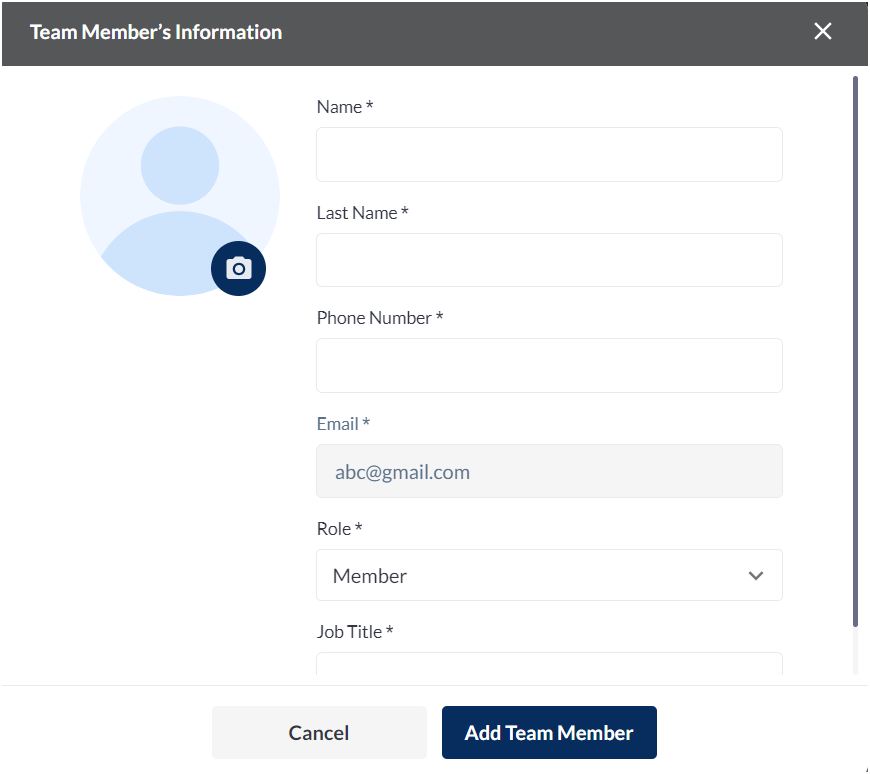Click the dialog's vertical scrollbar
Image resolution: width=870 pixels, height=774 pixels.
coord(855,350)
